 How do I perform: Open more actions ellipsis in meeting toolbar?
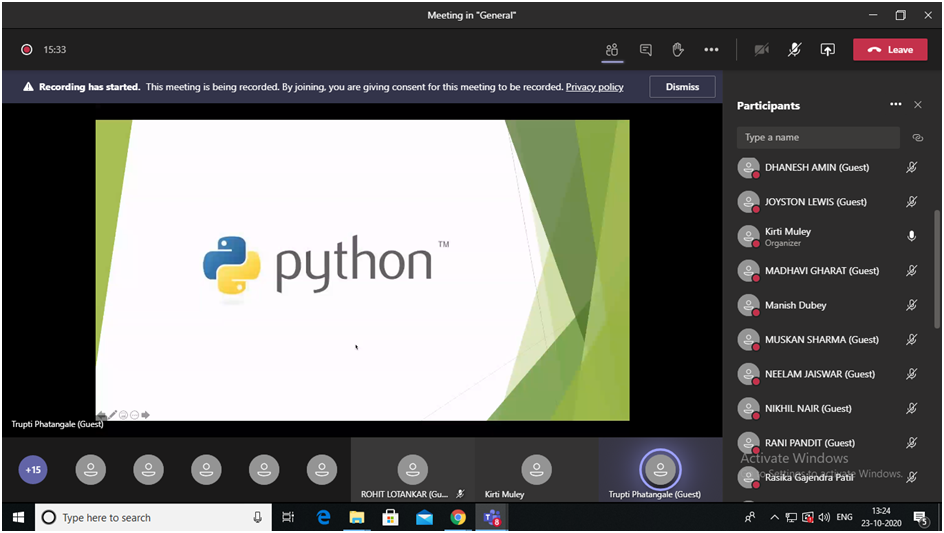point(711,50)
